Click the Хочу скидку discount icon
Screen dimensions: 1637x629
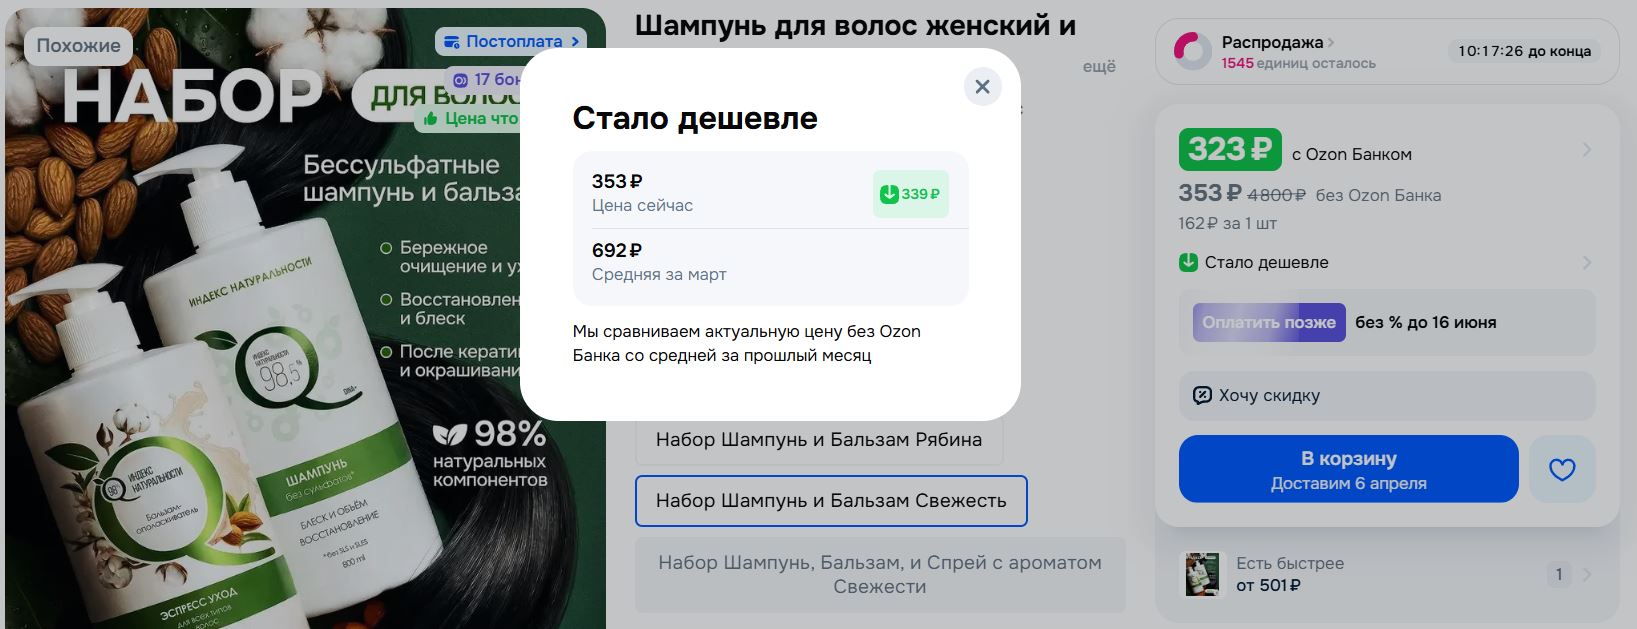click(x=1202, y=395)
